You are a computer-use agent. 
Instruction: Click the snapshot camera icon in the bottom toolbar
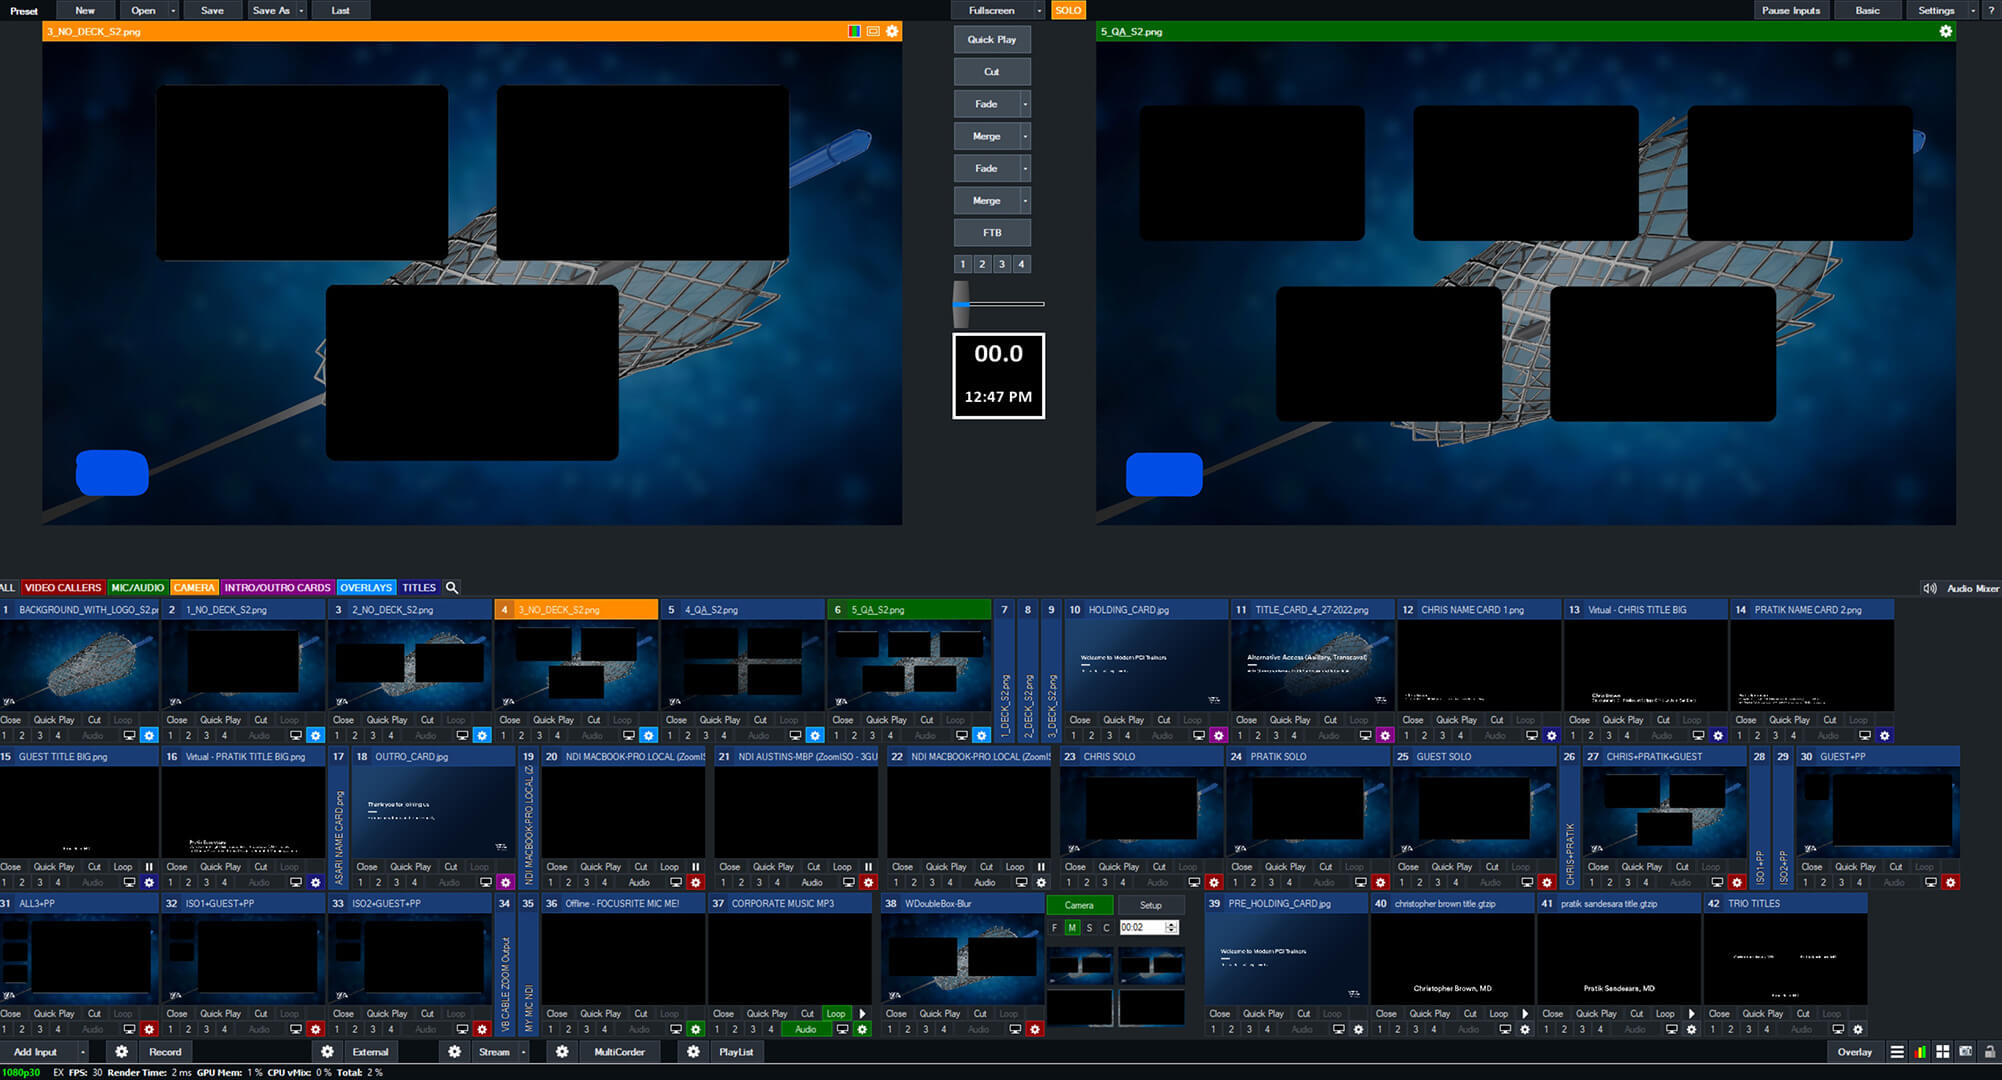[1965, 1052]
